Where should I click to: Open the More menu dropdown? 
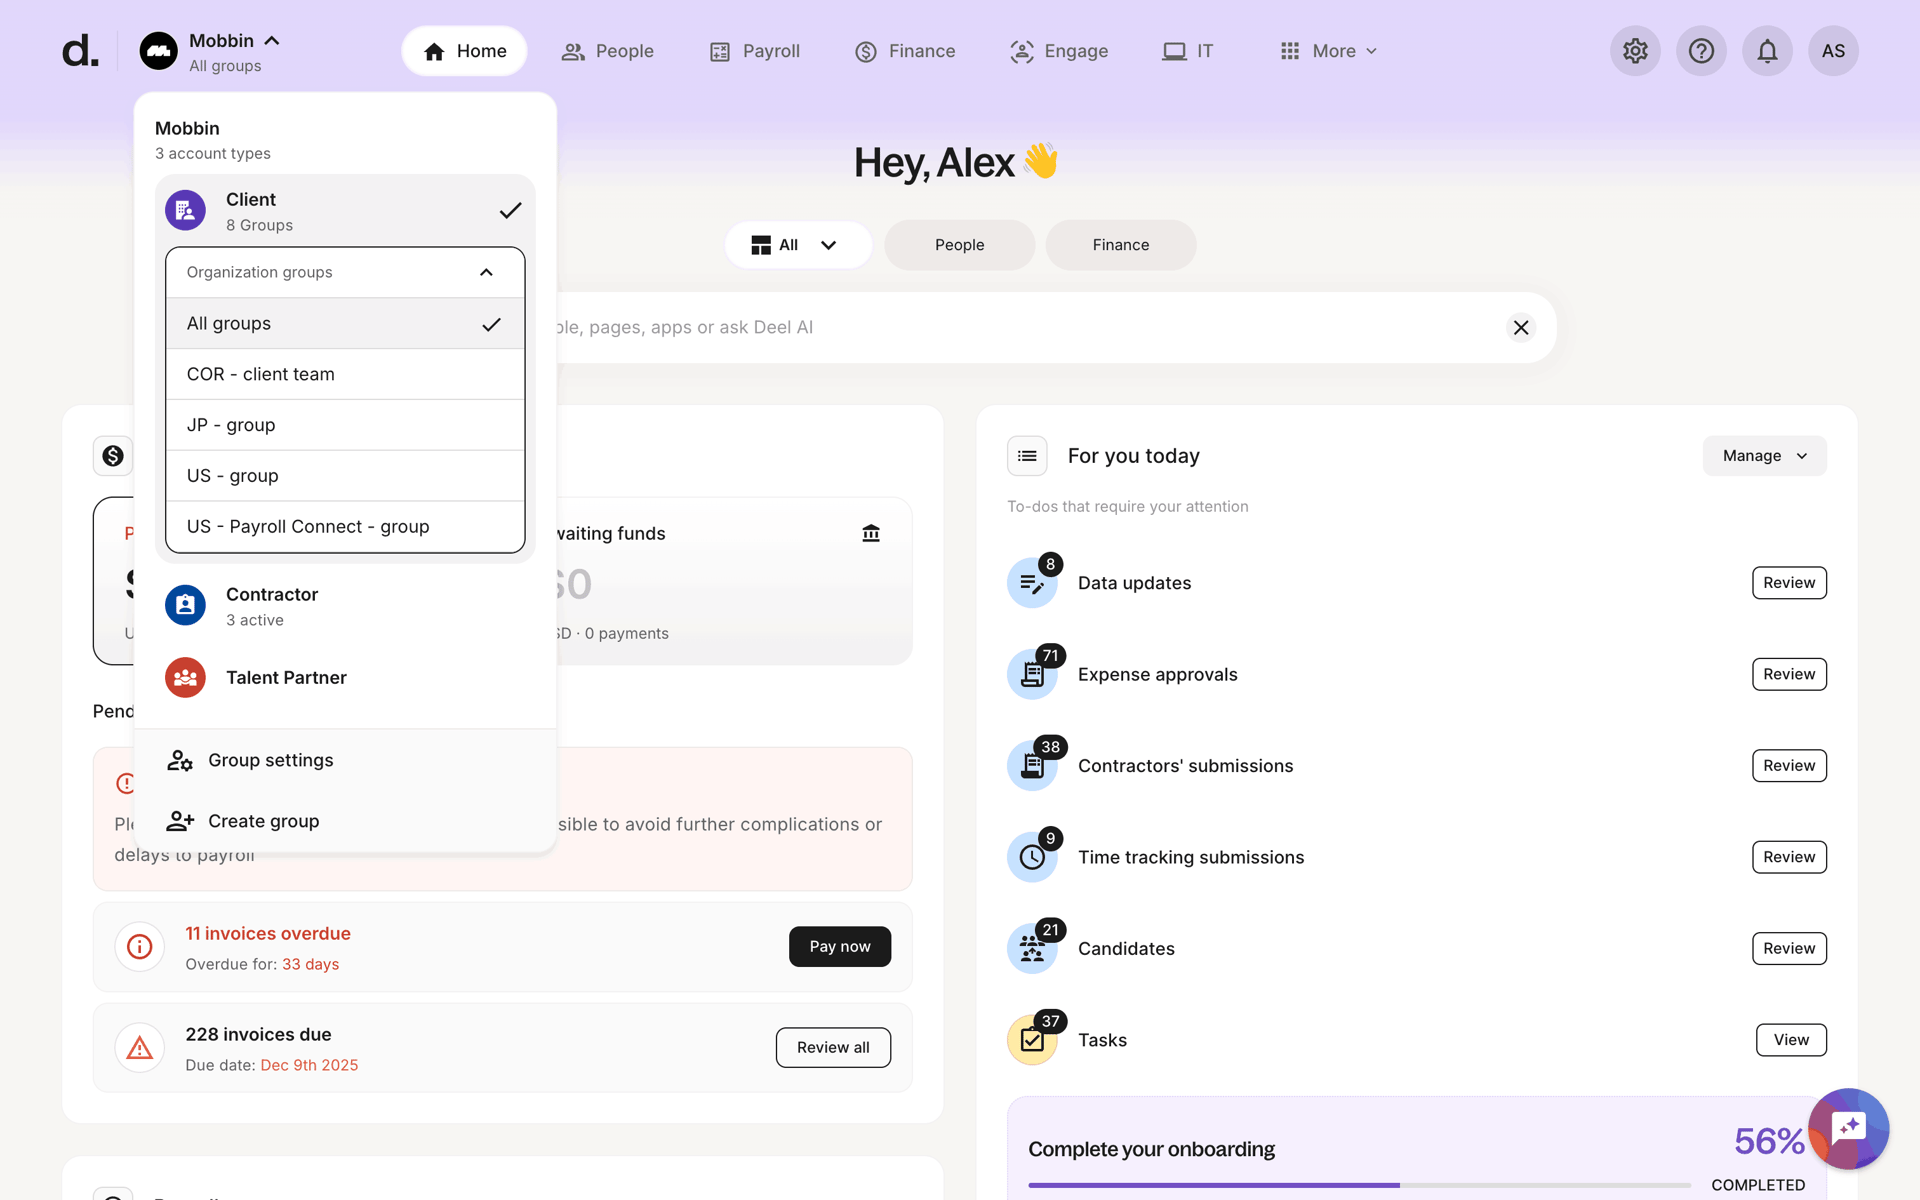click(x=1329, y=51)
